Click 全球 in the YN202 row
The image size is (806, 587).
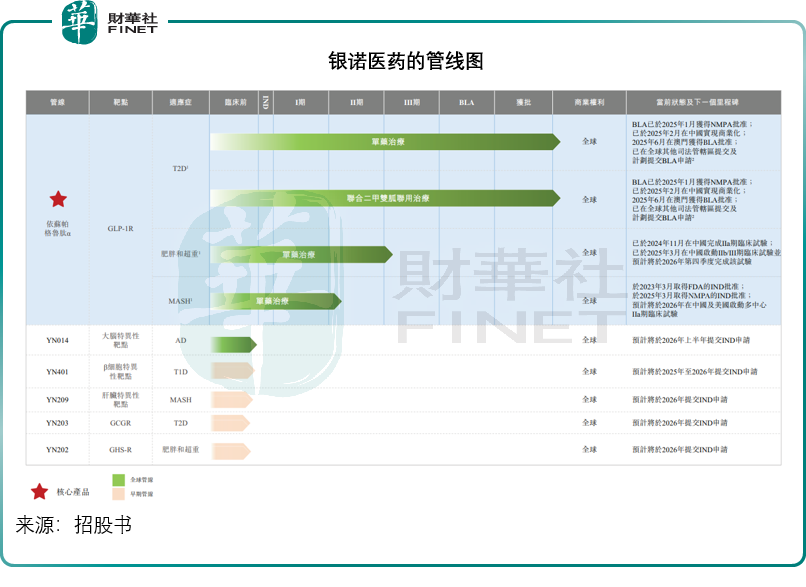tap(590, 449)
